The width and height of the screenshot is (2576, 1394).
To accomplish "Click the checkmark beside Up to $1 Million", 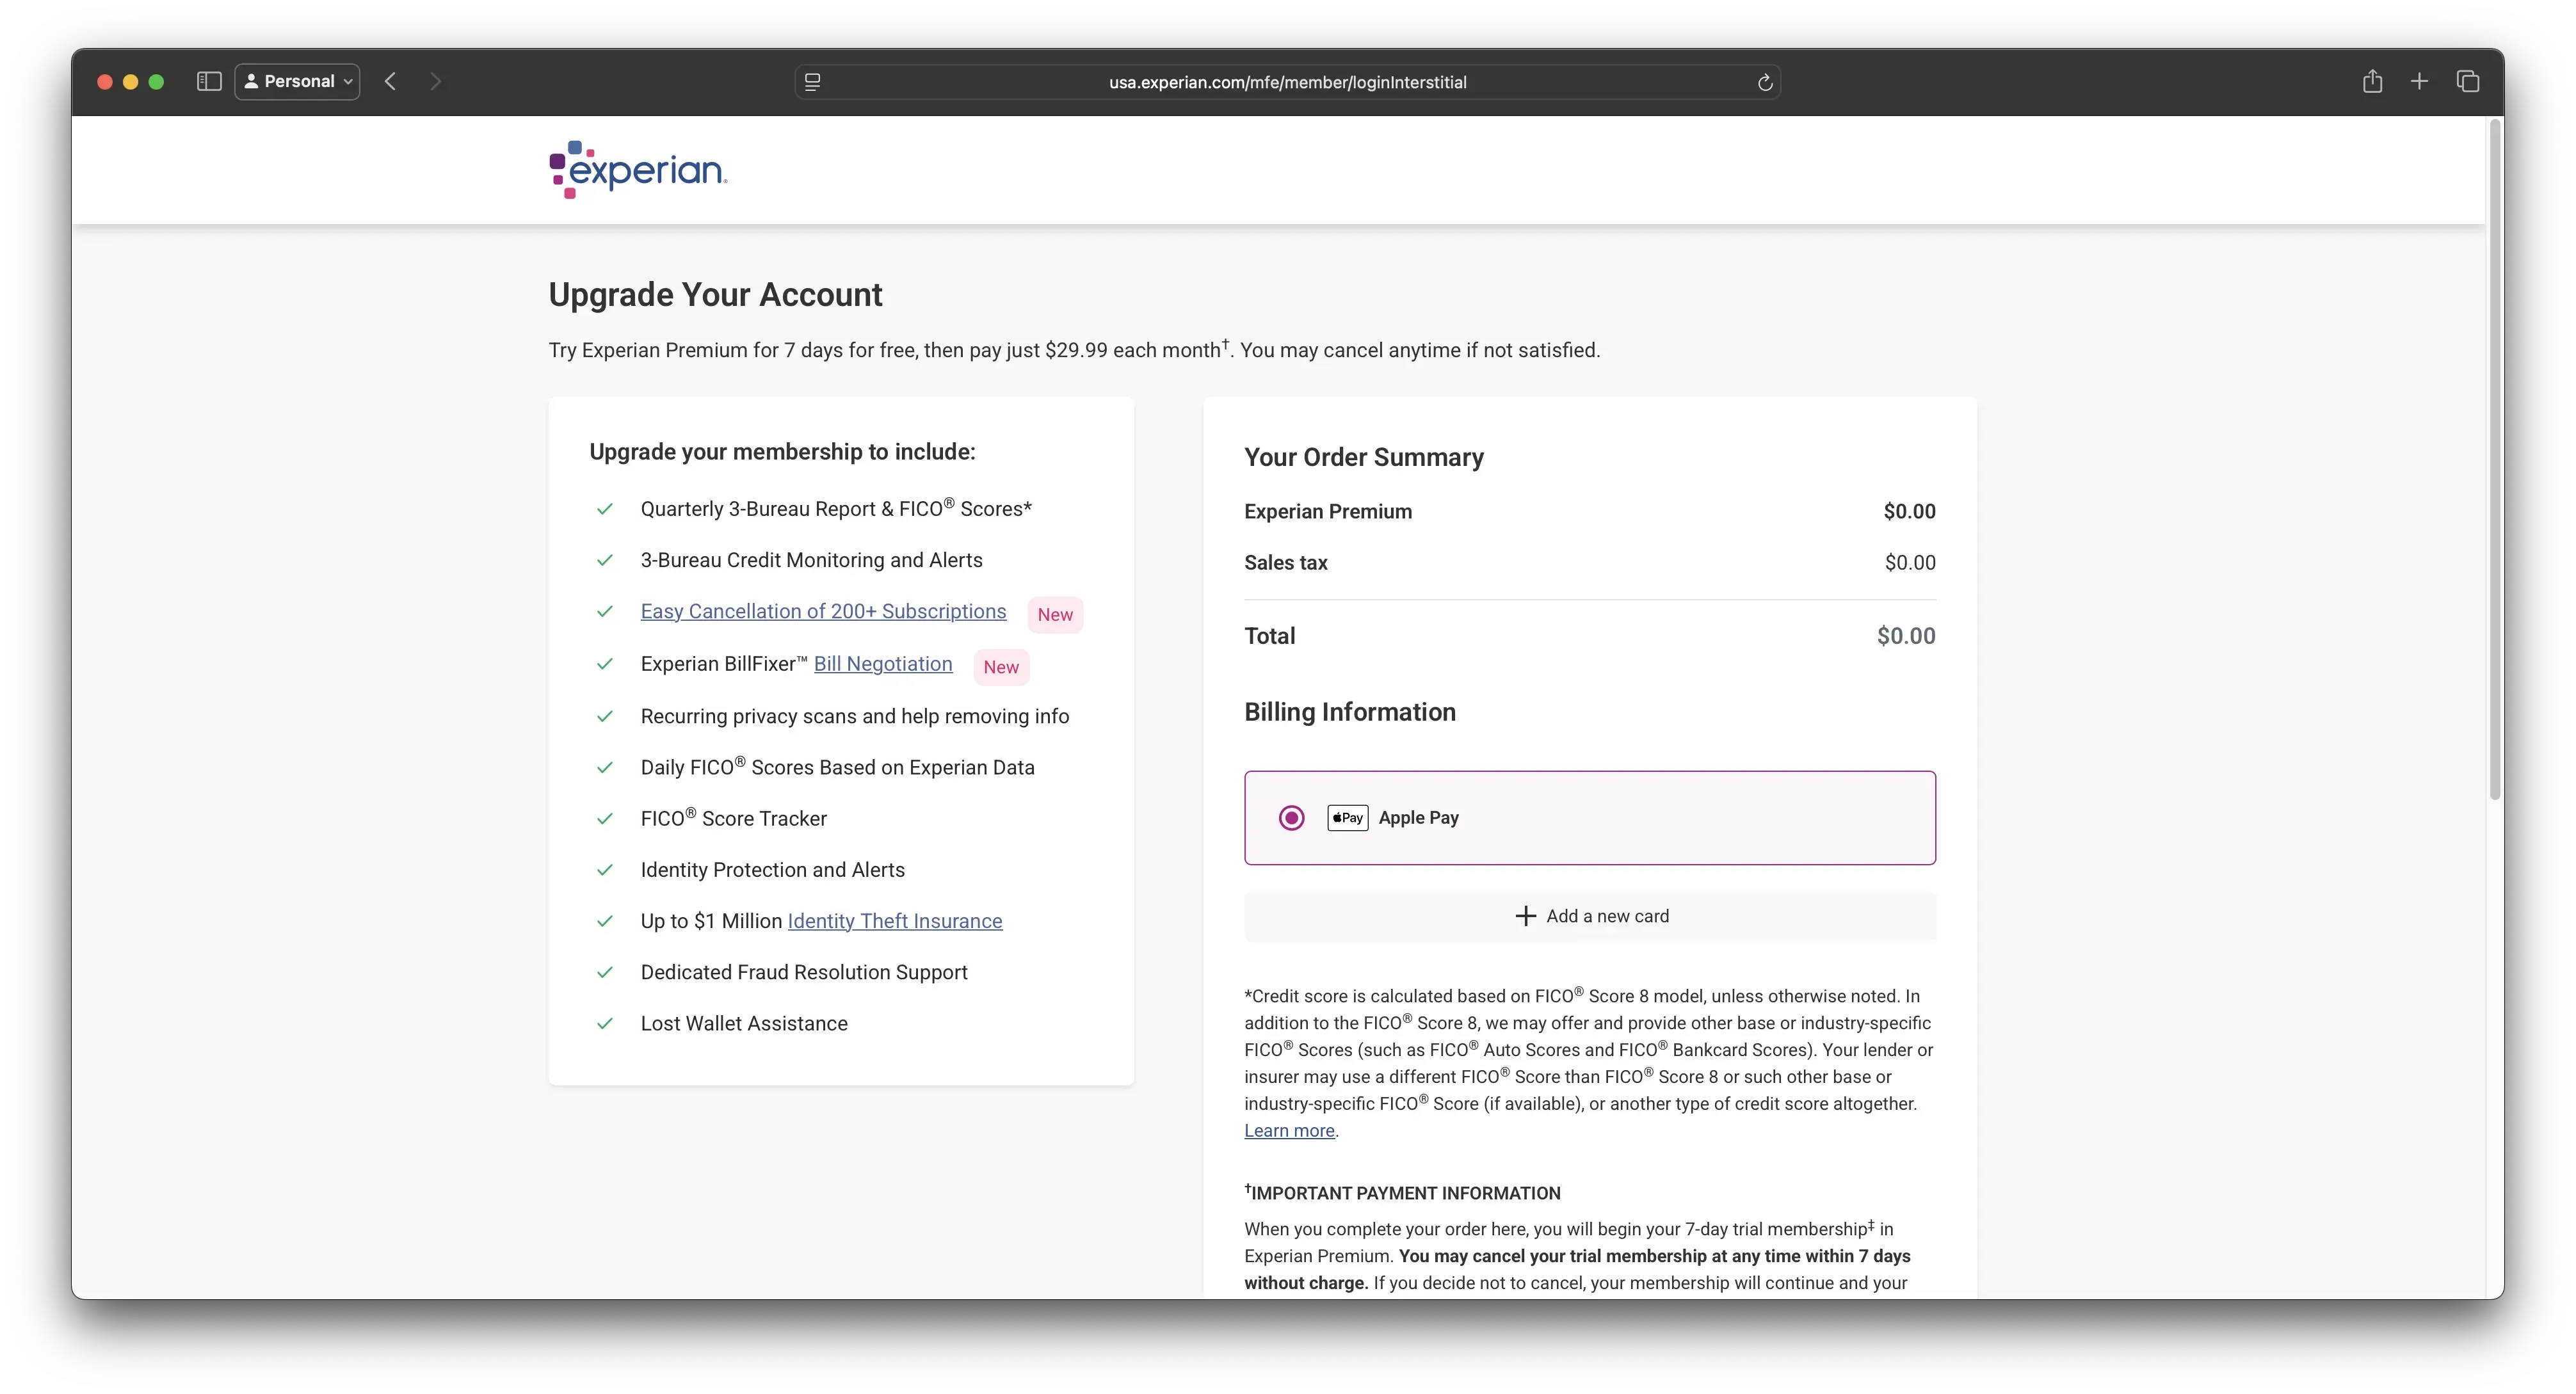I will 605,921.
